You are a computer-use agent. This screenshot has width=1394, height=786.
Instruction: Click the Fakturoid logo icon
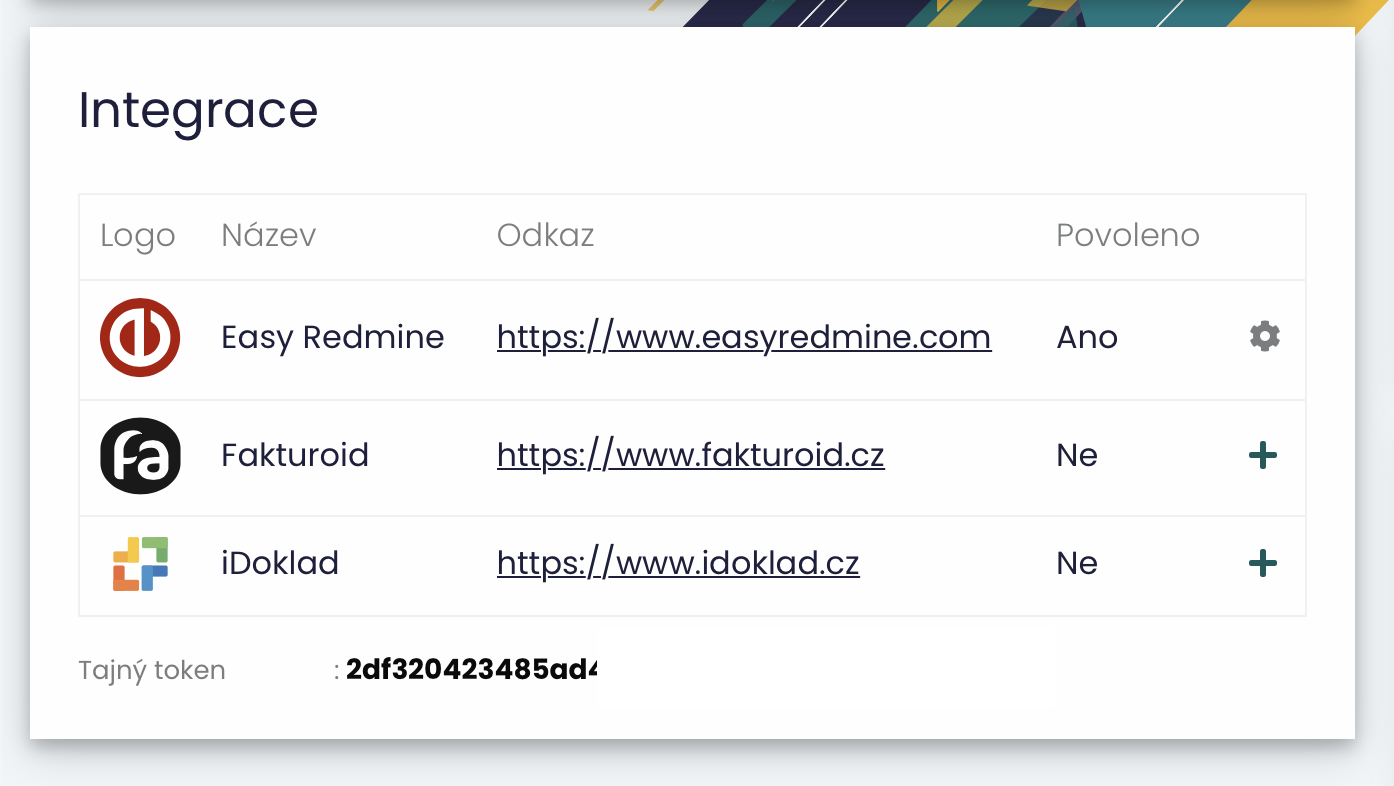140,456
